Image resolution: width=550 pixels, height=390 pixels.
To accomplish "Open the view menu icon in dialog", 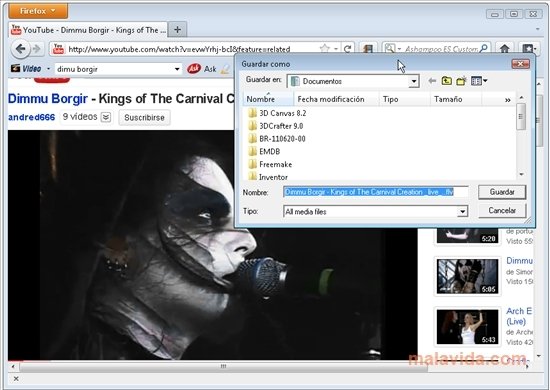I will (x=479, y=81).
